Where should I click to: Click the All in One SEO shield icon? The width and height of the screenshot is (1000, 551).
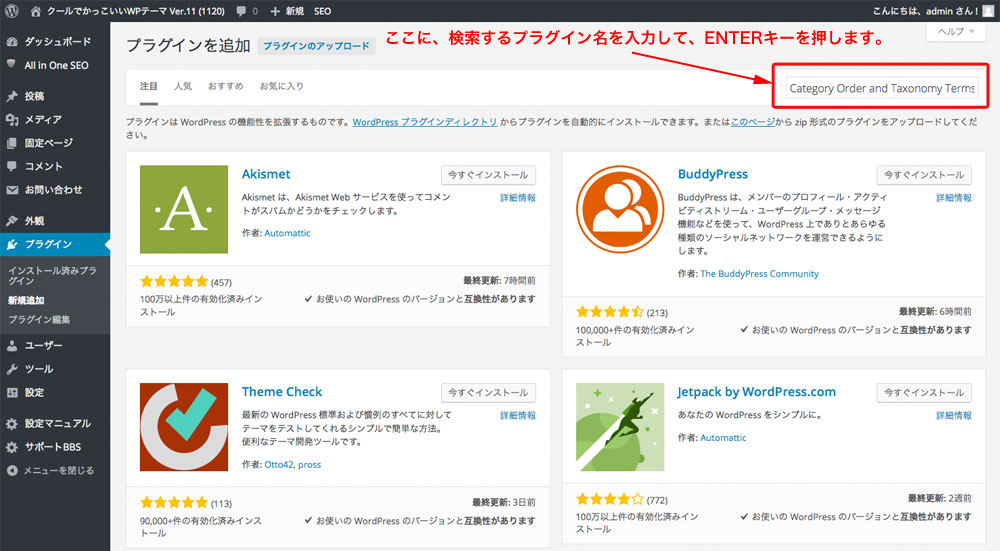point(11,64)
